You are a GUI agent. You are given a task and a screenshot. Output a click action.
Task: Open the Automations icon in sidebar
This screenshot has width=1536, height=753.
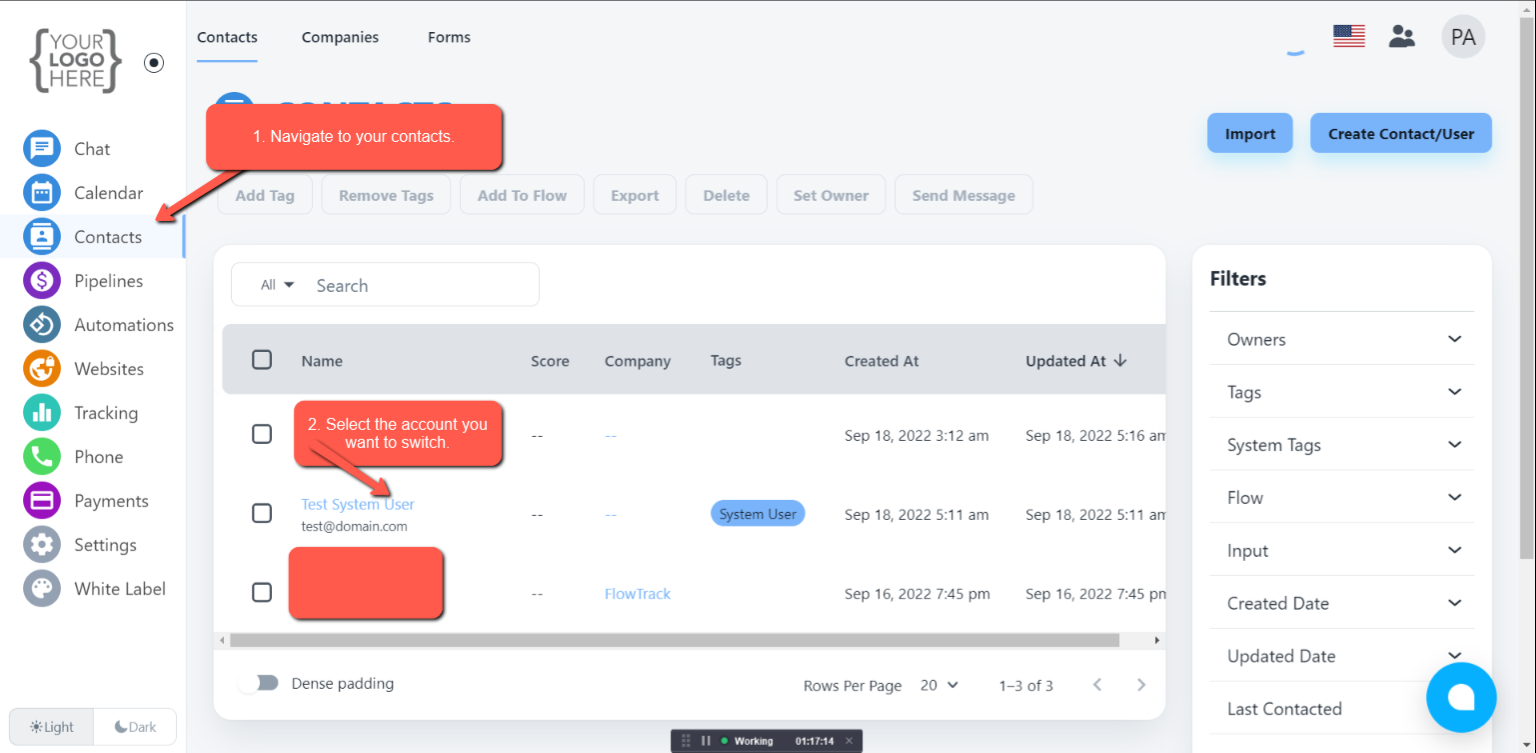(41, 325)
